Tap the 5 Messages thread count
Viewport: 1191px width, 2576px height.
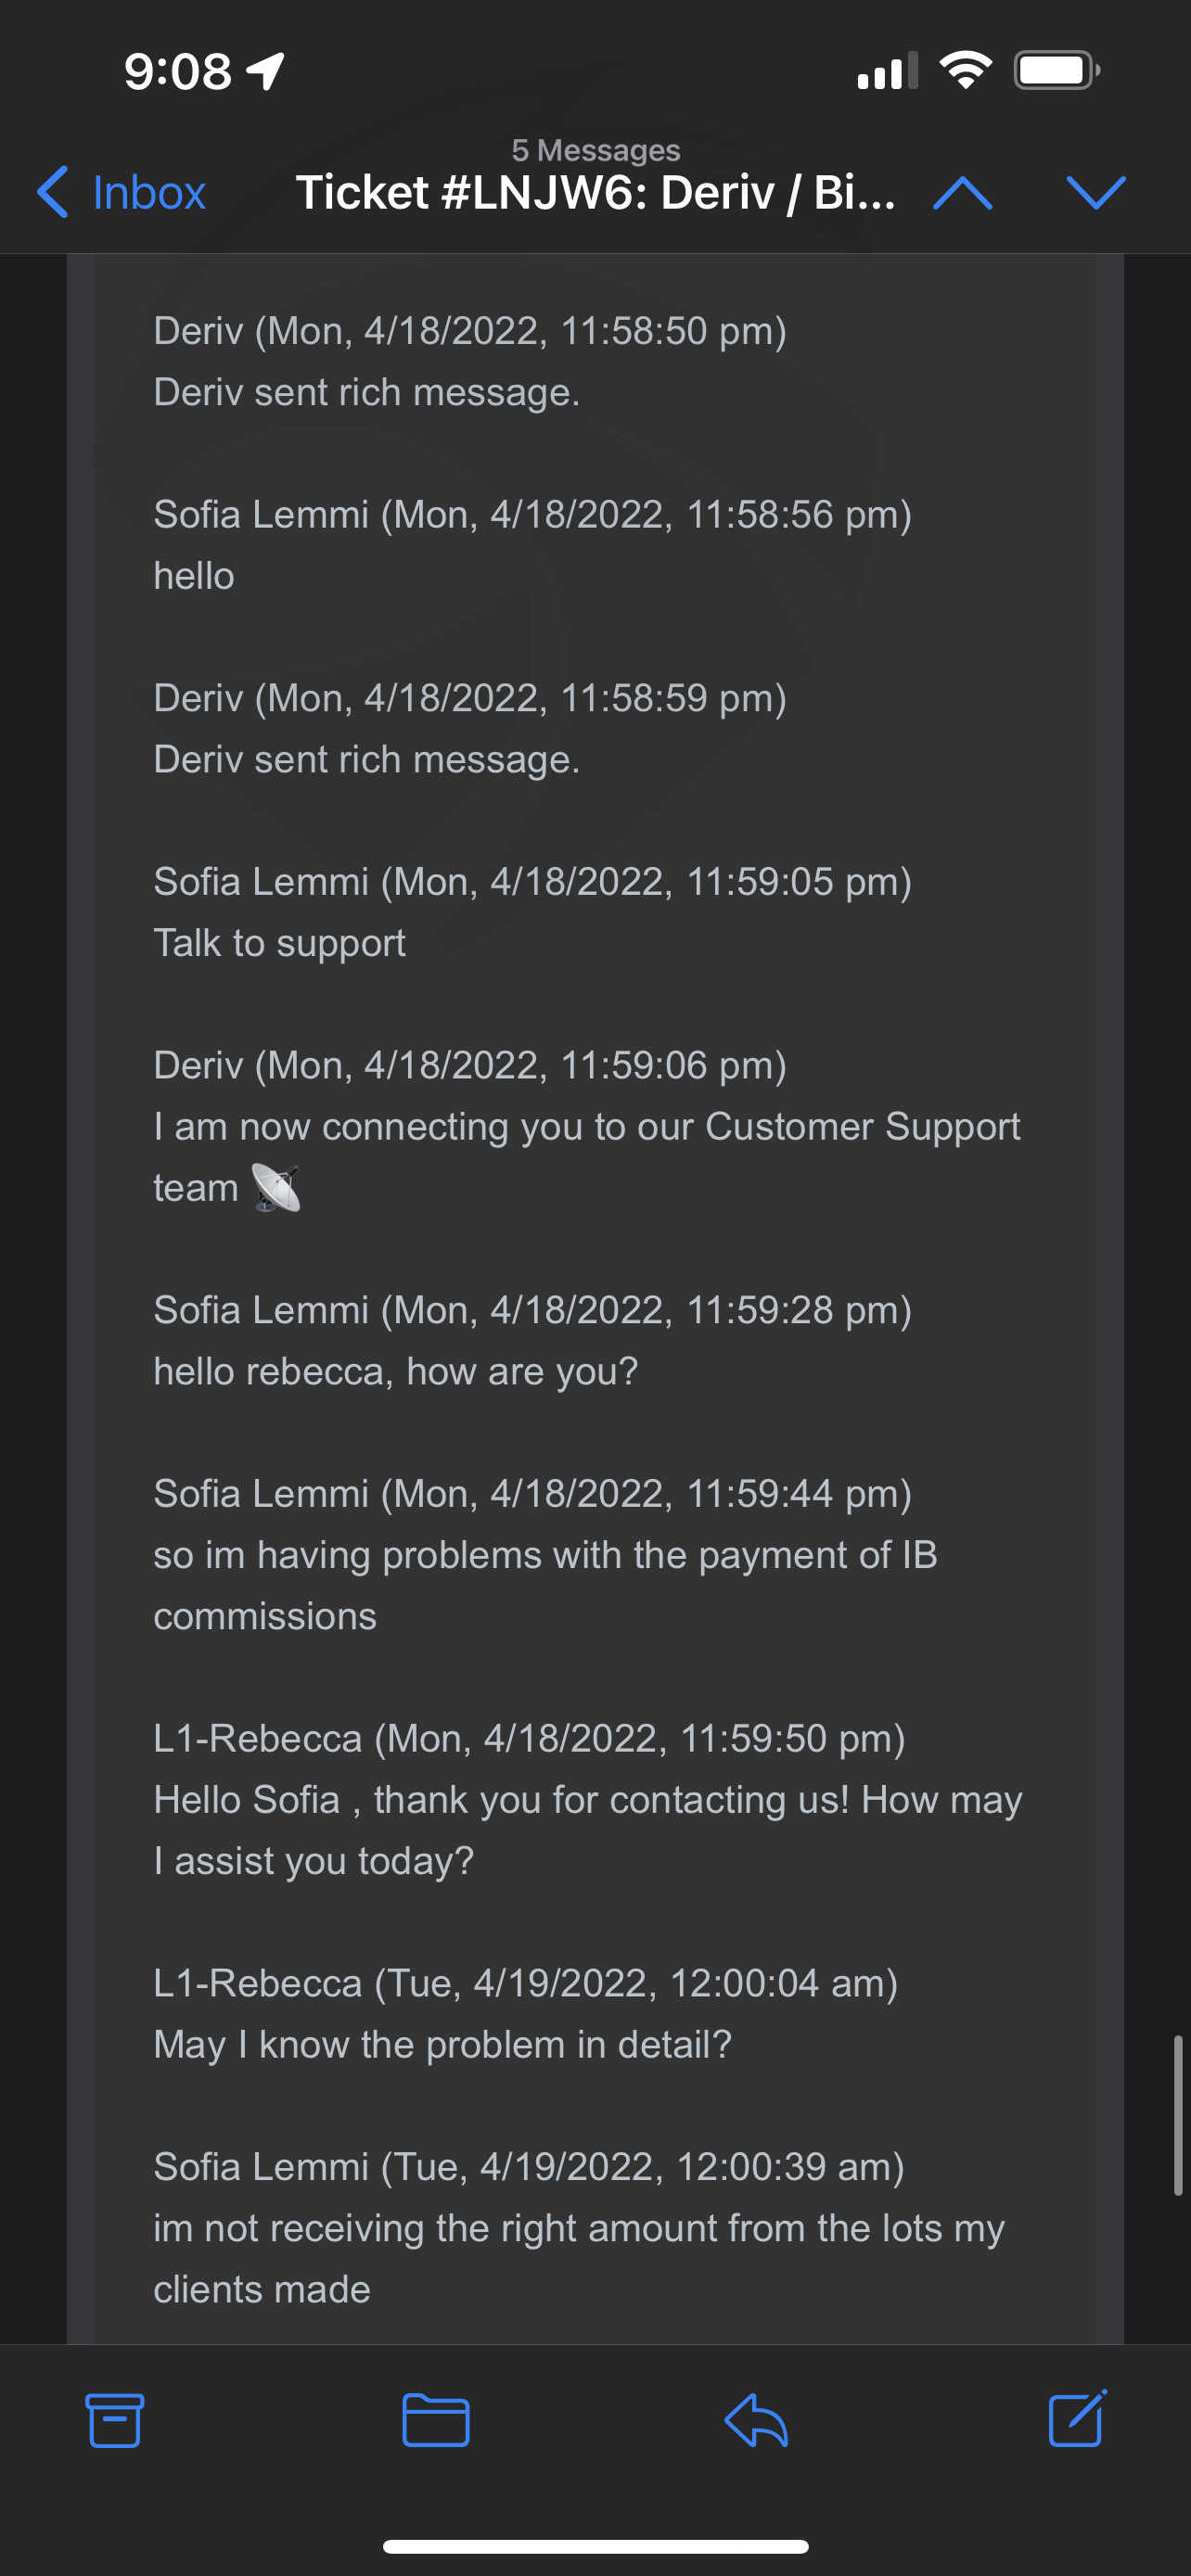click(595, 150)
